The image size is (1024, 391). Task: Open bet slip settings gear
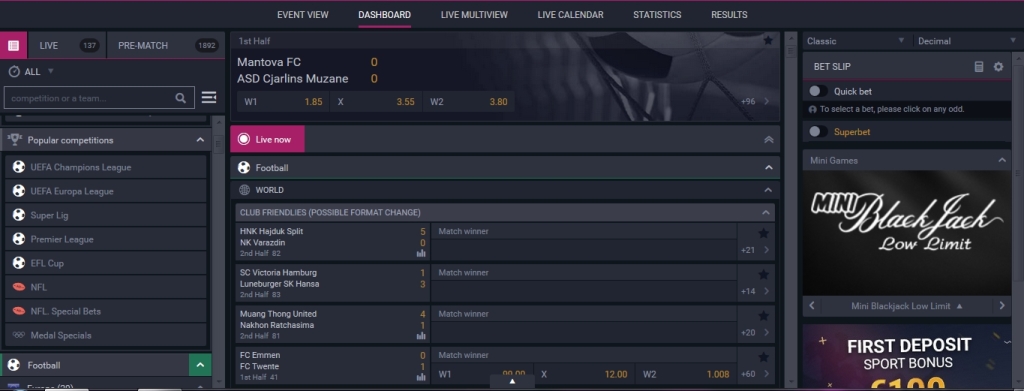pyautogui.click(x=998, y=67)
